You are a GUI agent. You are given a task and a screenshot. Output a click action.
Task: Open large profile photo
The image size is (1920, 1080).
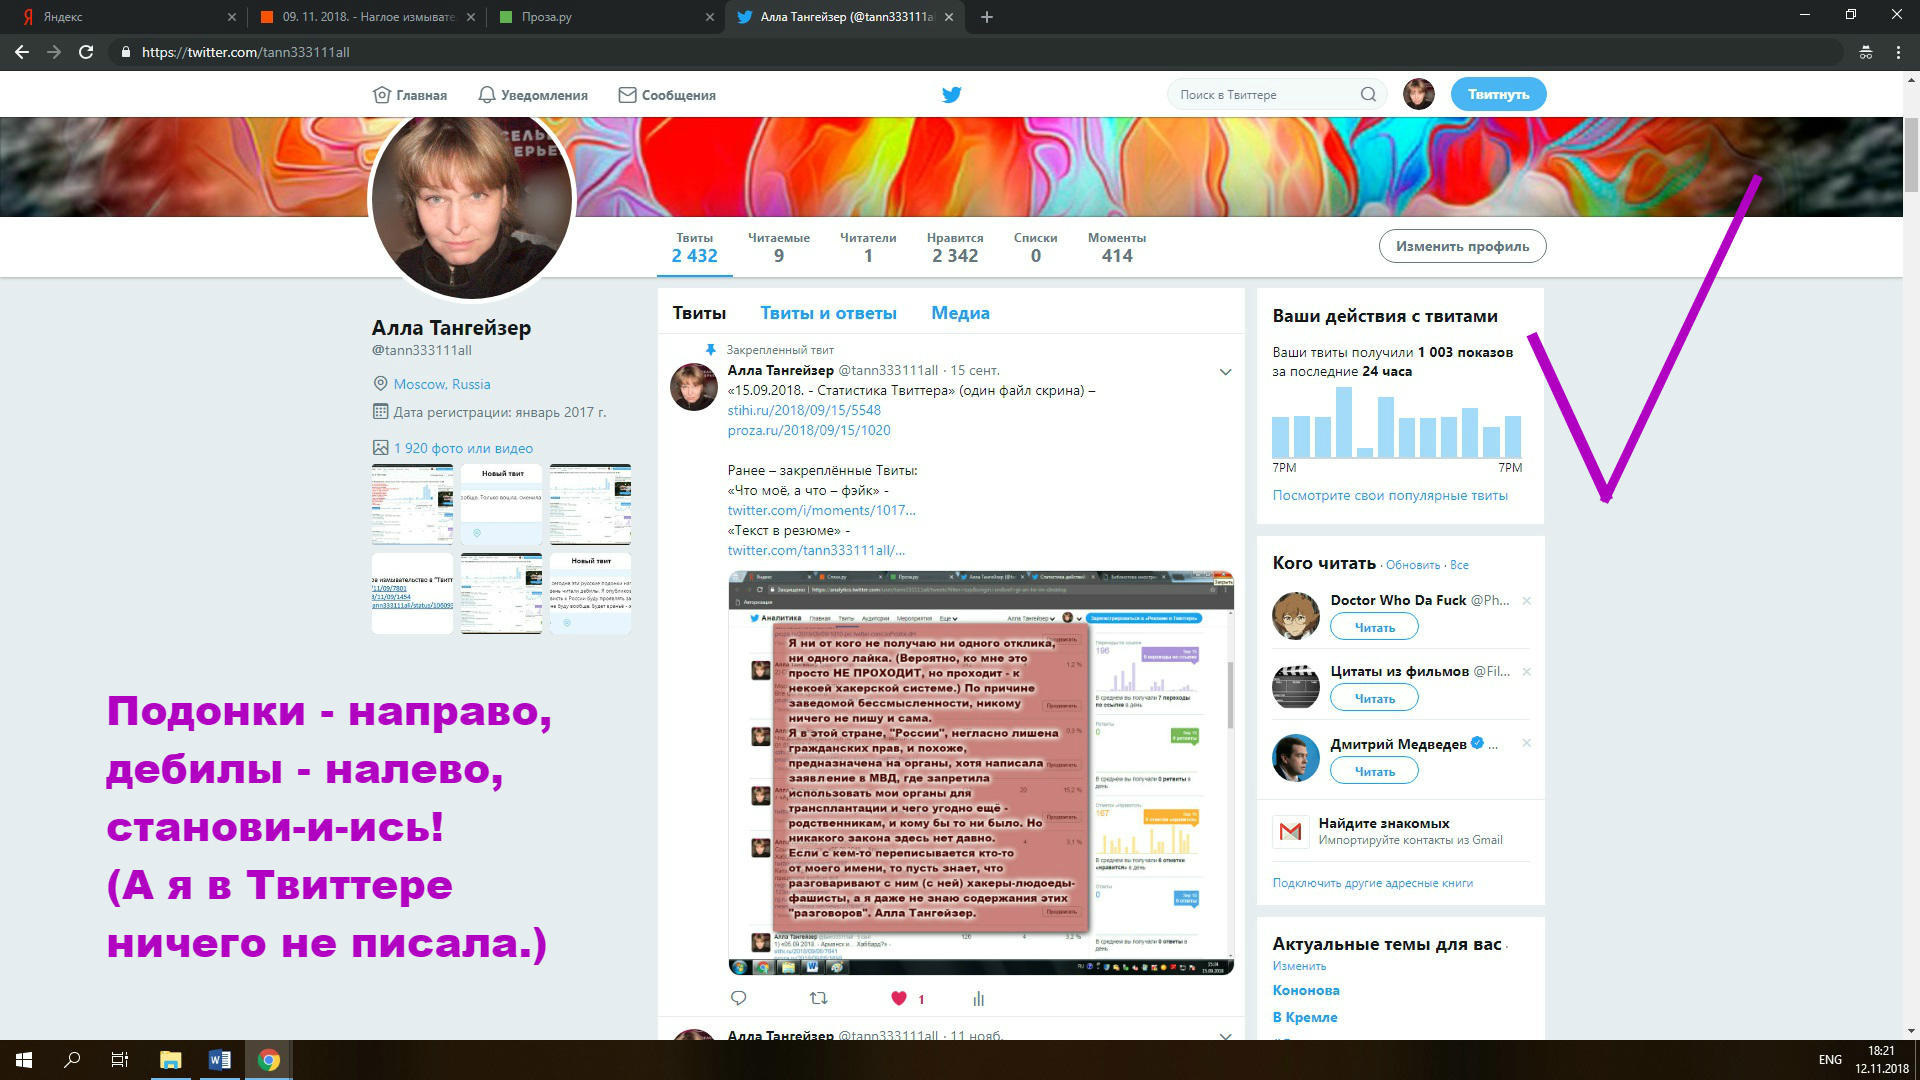pyautogui.click(x=471, y=198)
